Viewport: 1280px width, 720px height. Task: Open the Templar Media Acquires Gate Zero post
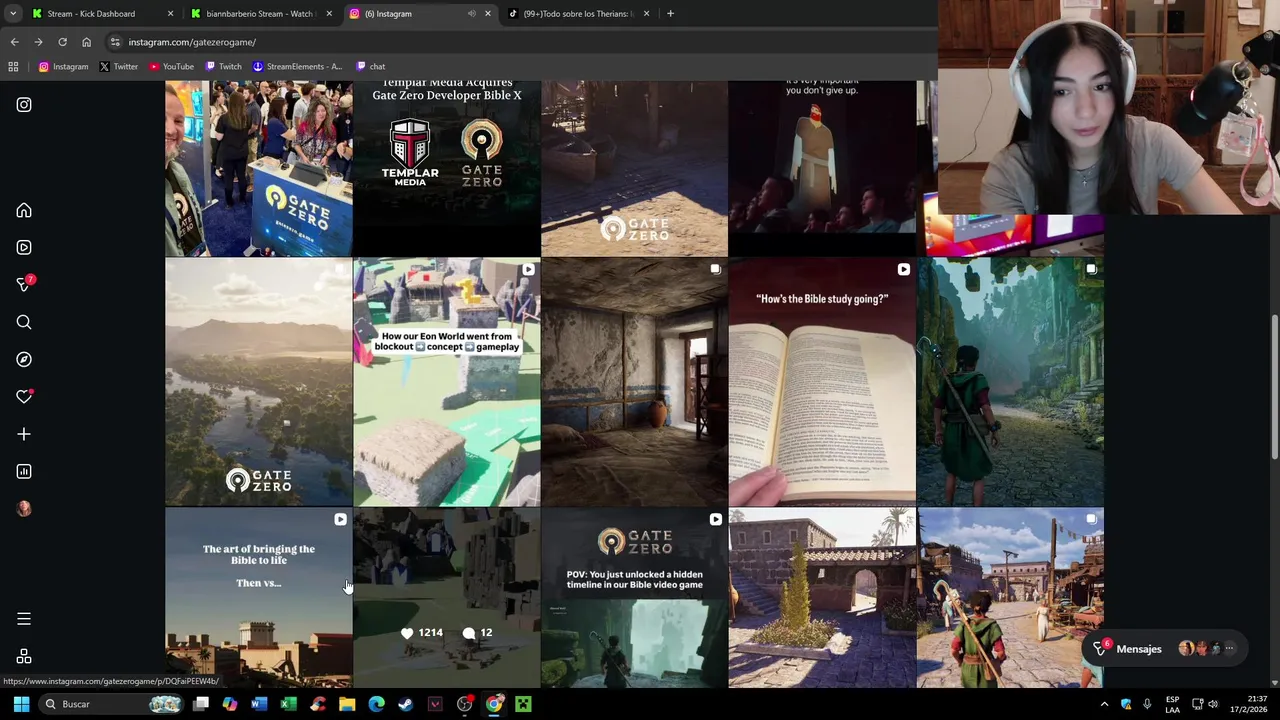click(447, 168)
